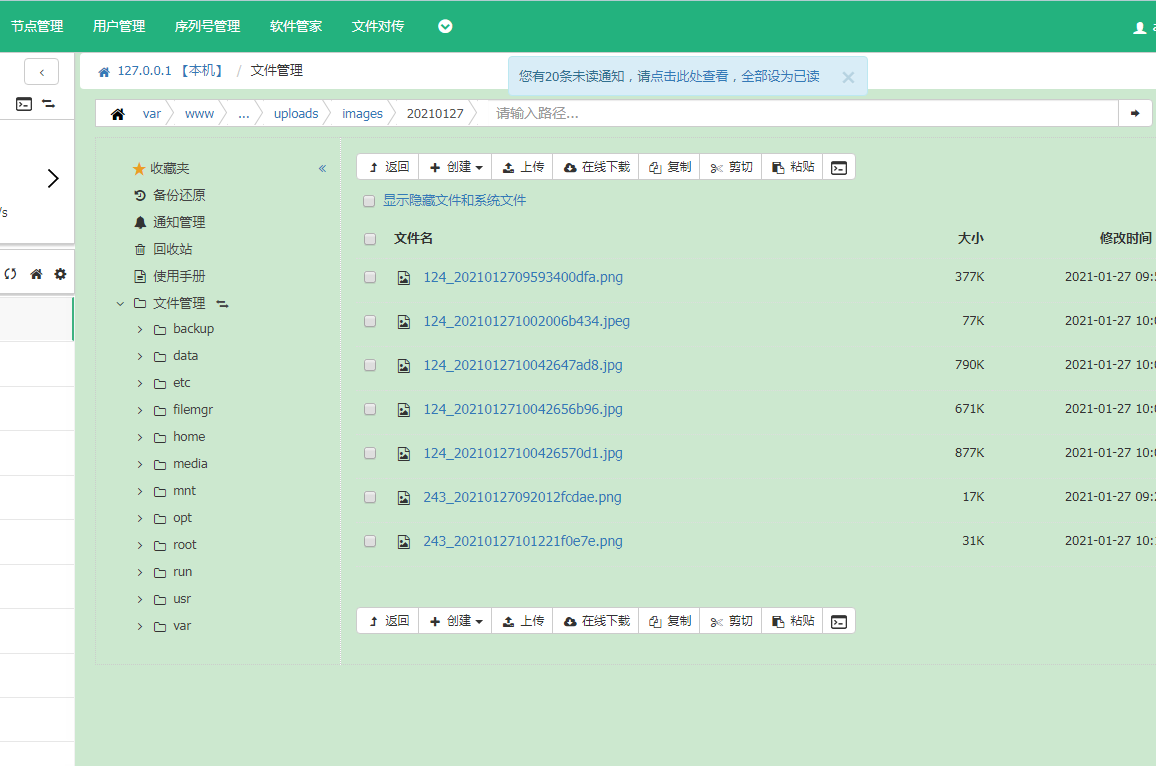Expand the var folder tree node
This screenshot has height=766, width=1156.
coord(140,626)
